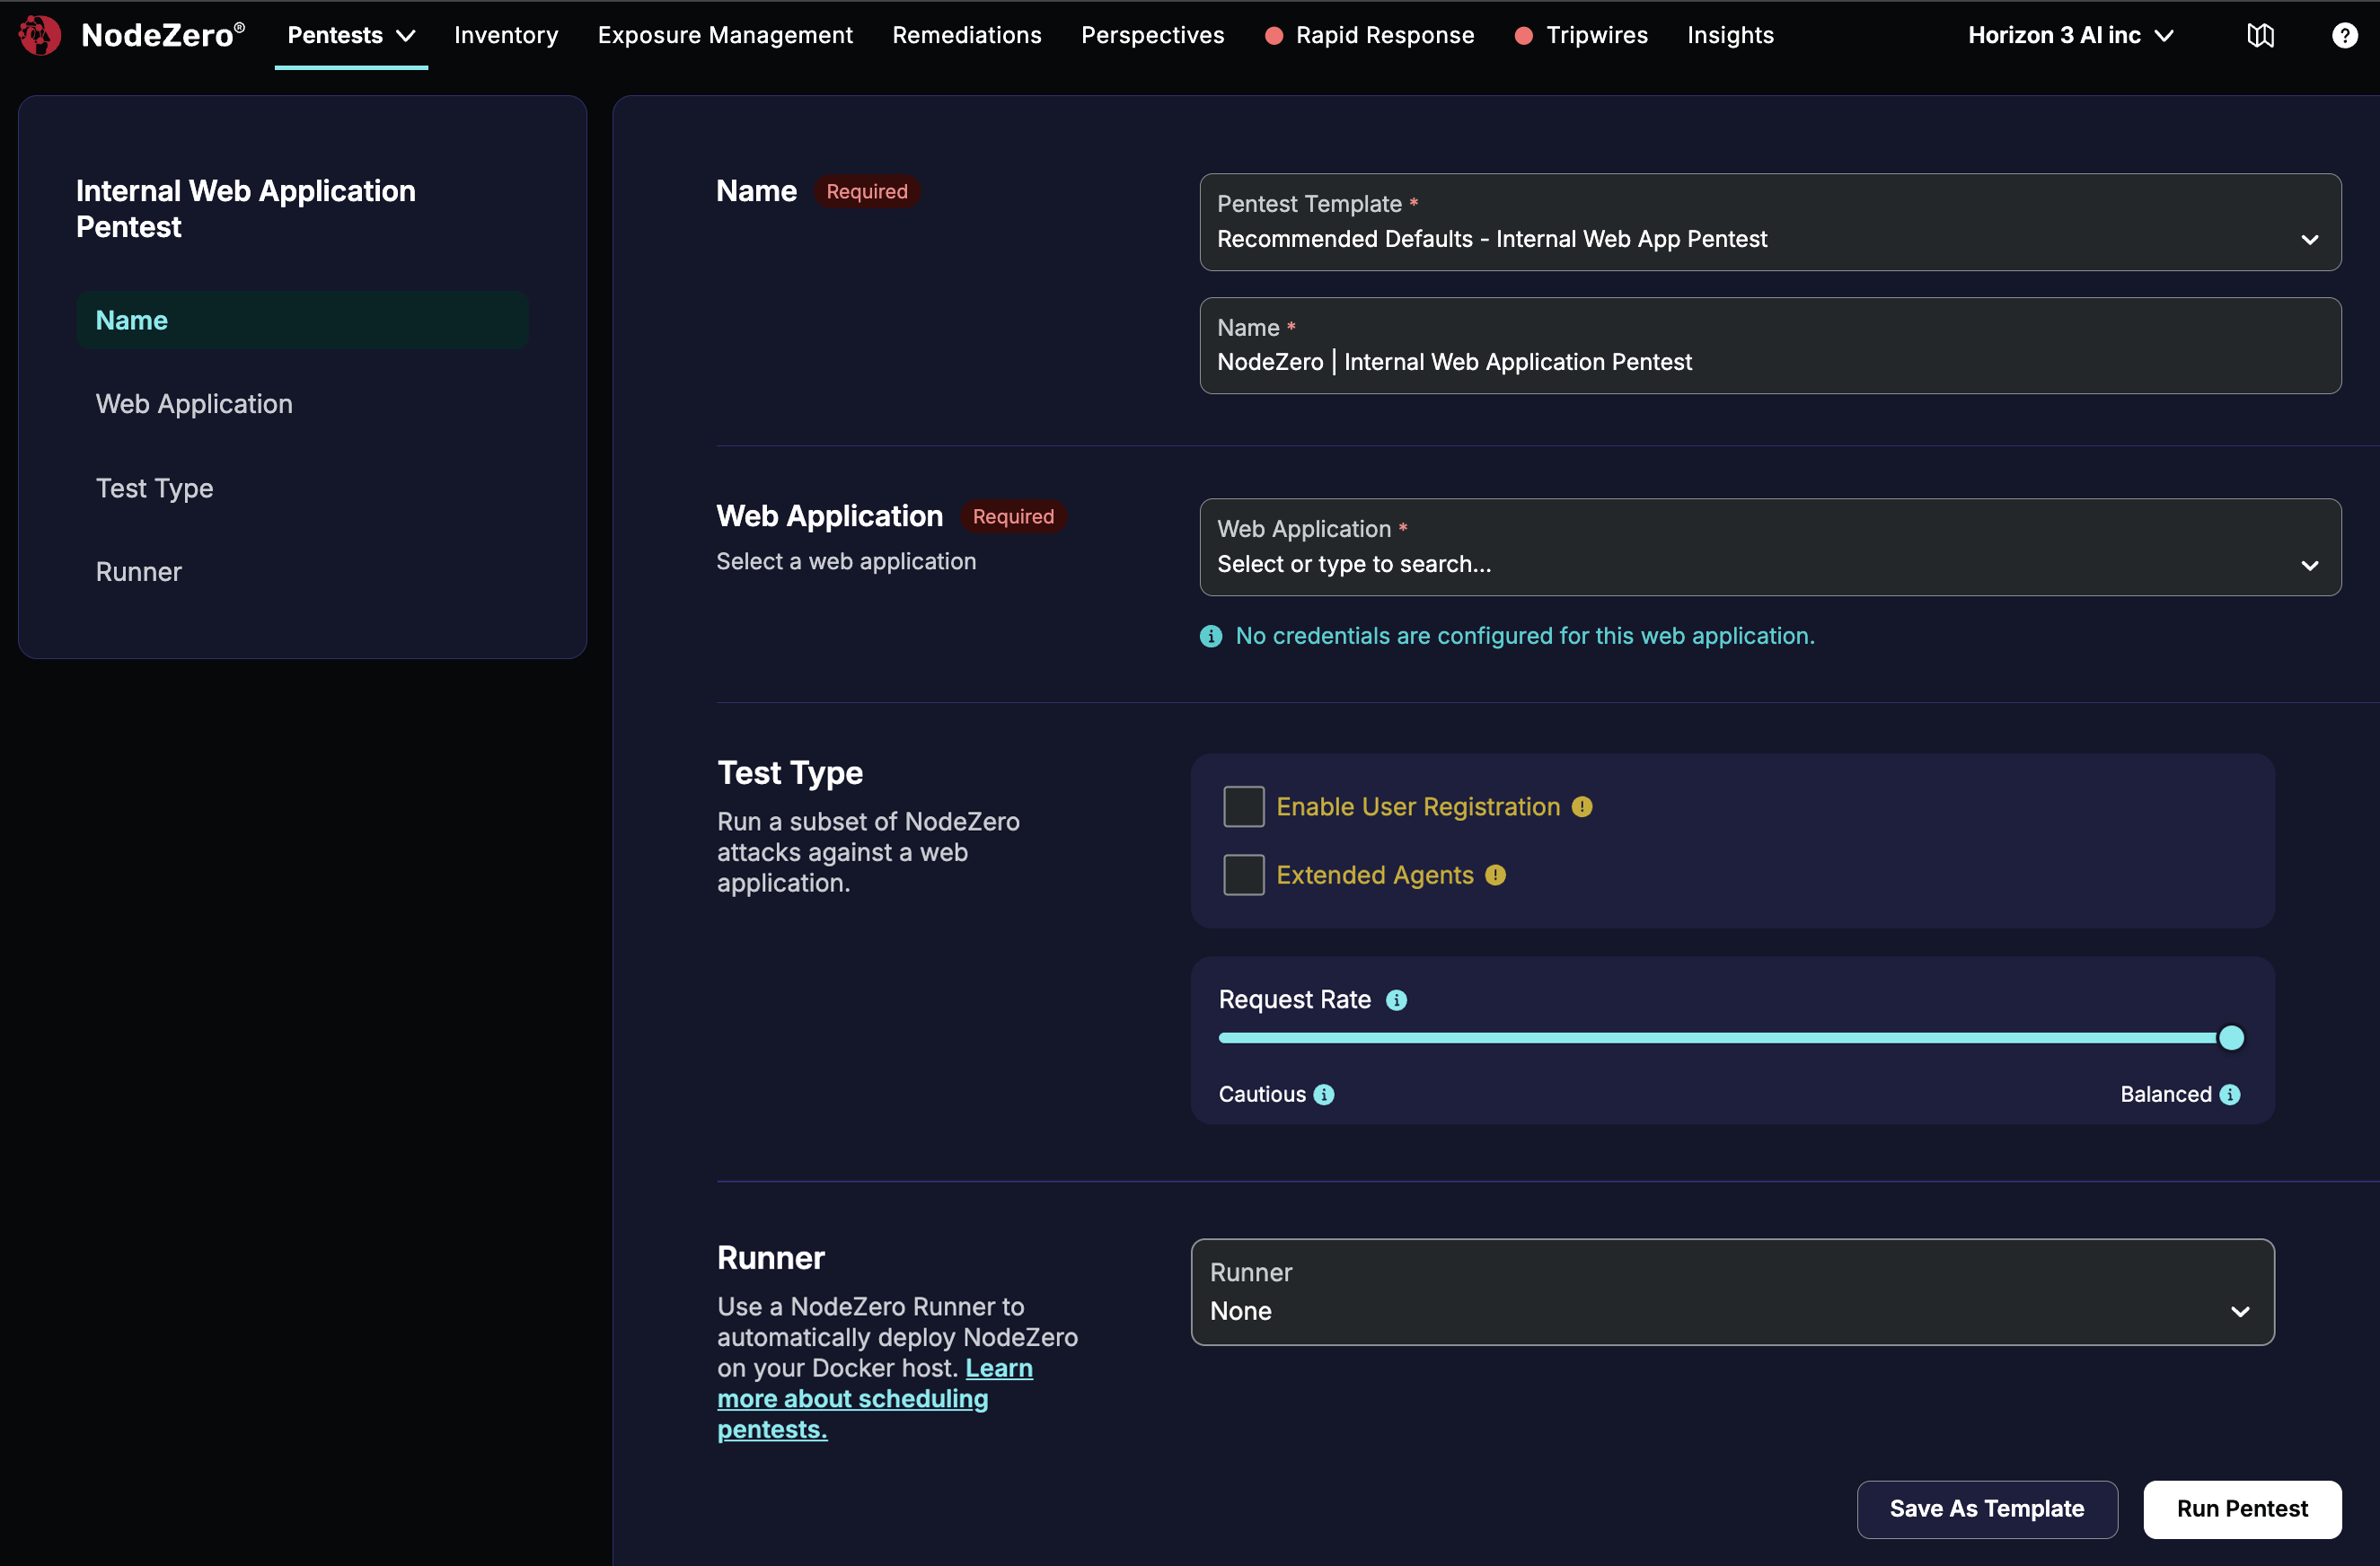This screenshot has height=1566, width=2380.
Task: Enable the User Registration checkbox
Action: coord(1243,806)
